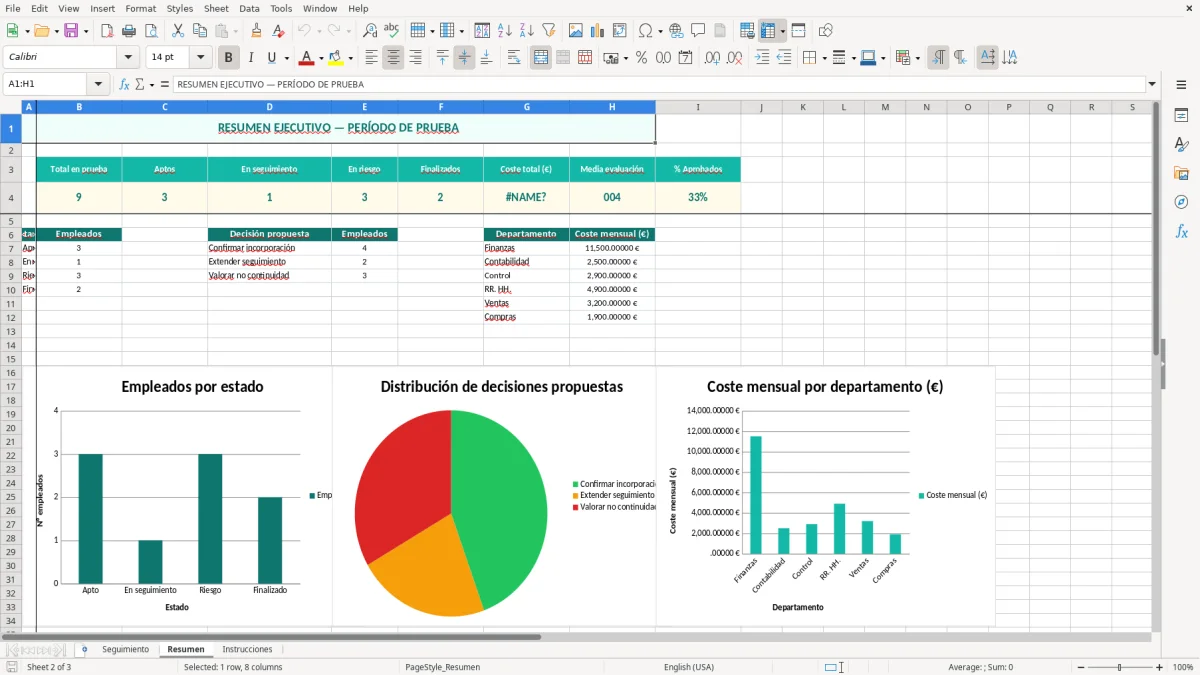Open Print Preview from the toolbar
Viewport: 1200px width, 675px height.
[x=151, y=31]
